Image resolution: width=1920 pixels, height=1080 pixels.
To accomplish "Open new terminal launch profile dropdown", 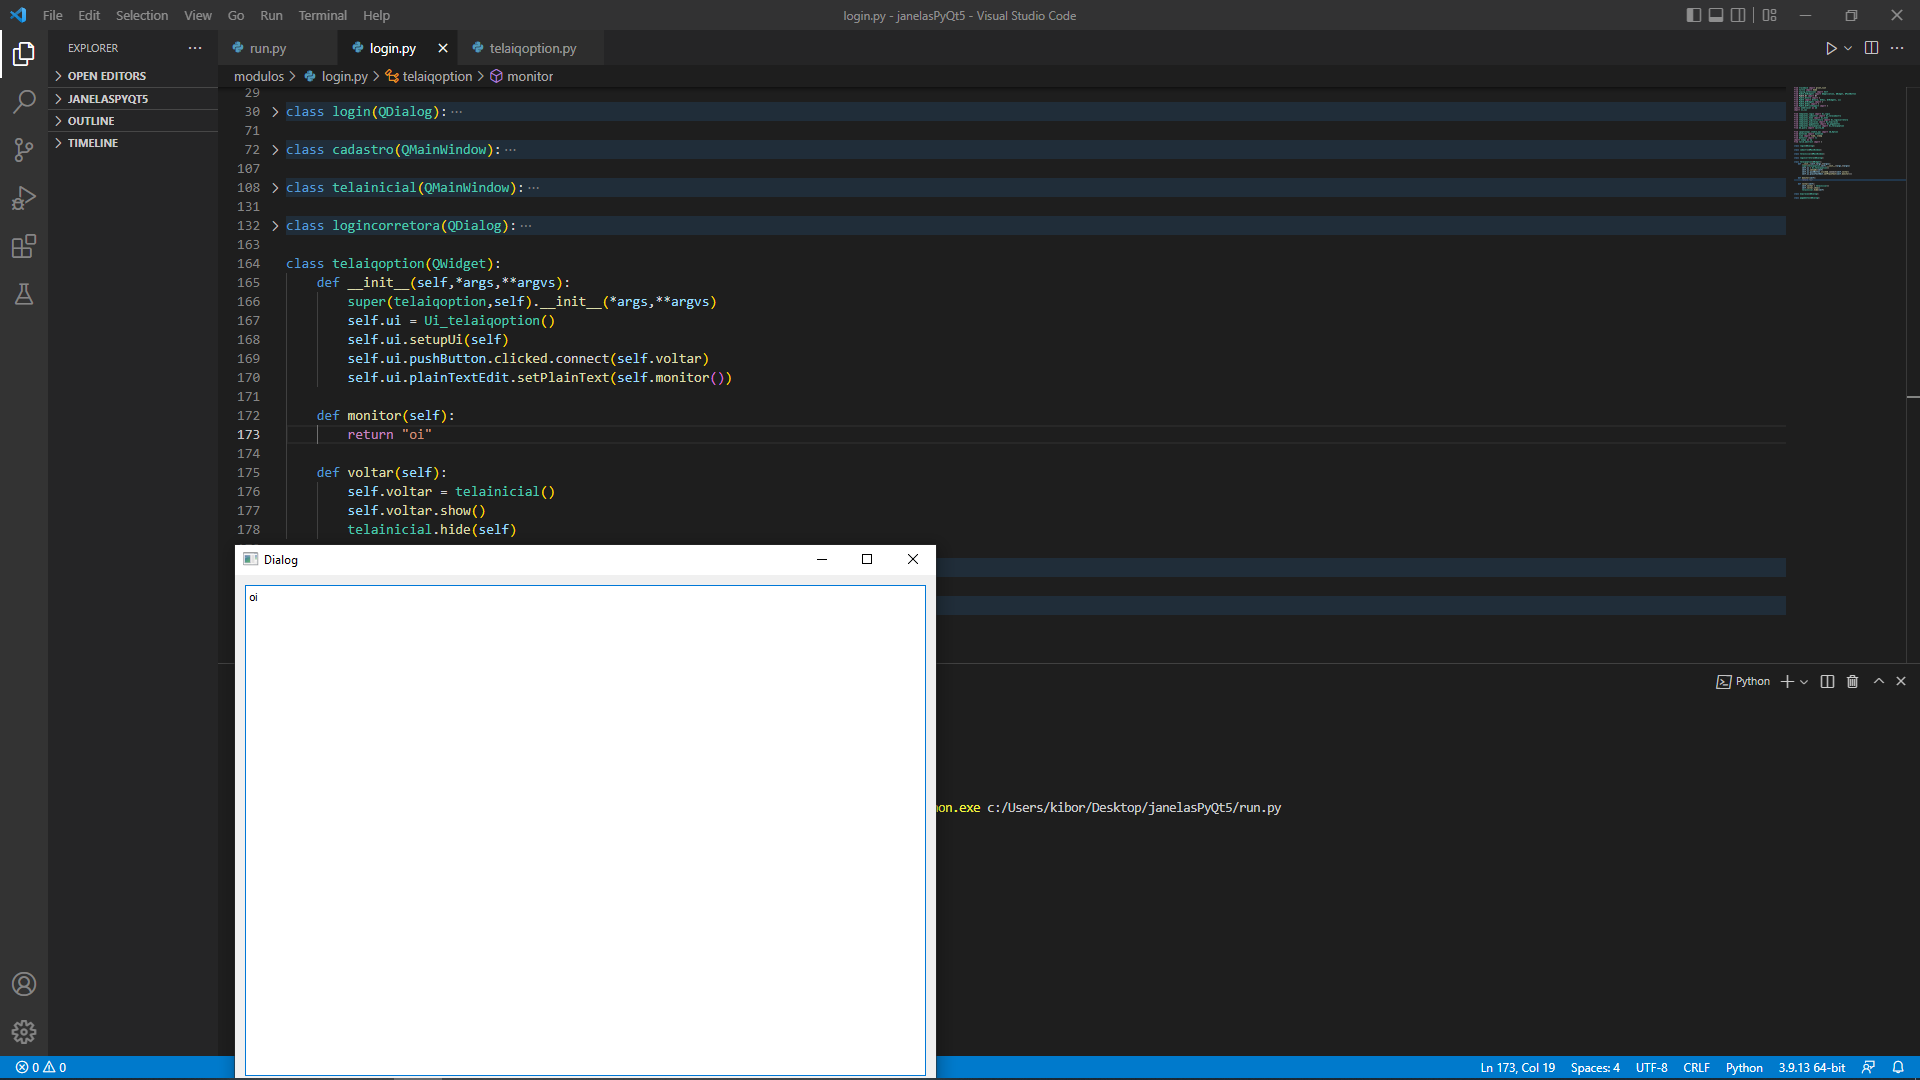I will (1804, 682).
